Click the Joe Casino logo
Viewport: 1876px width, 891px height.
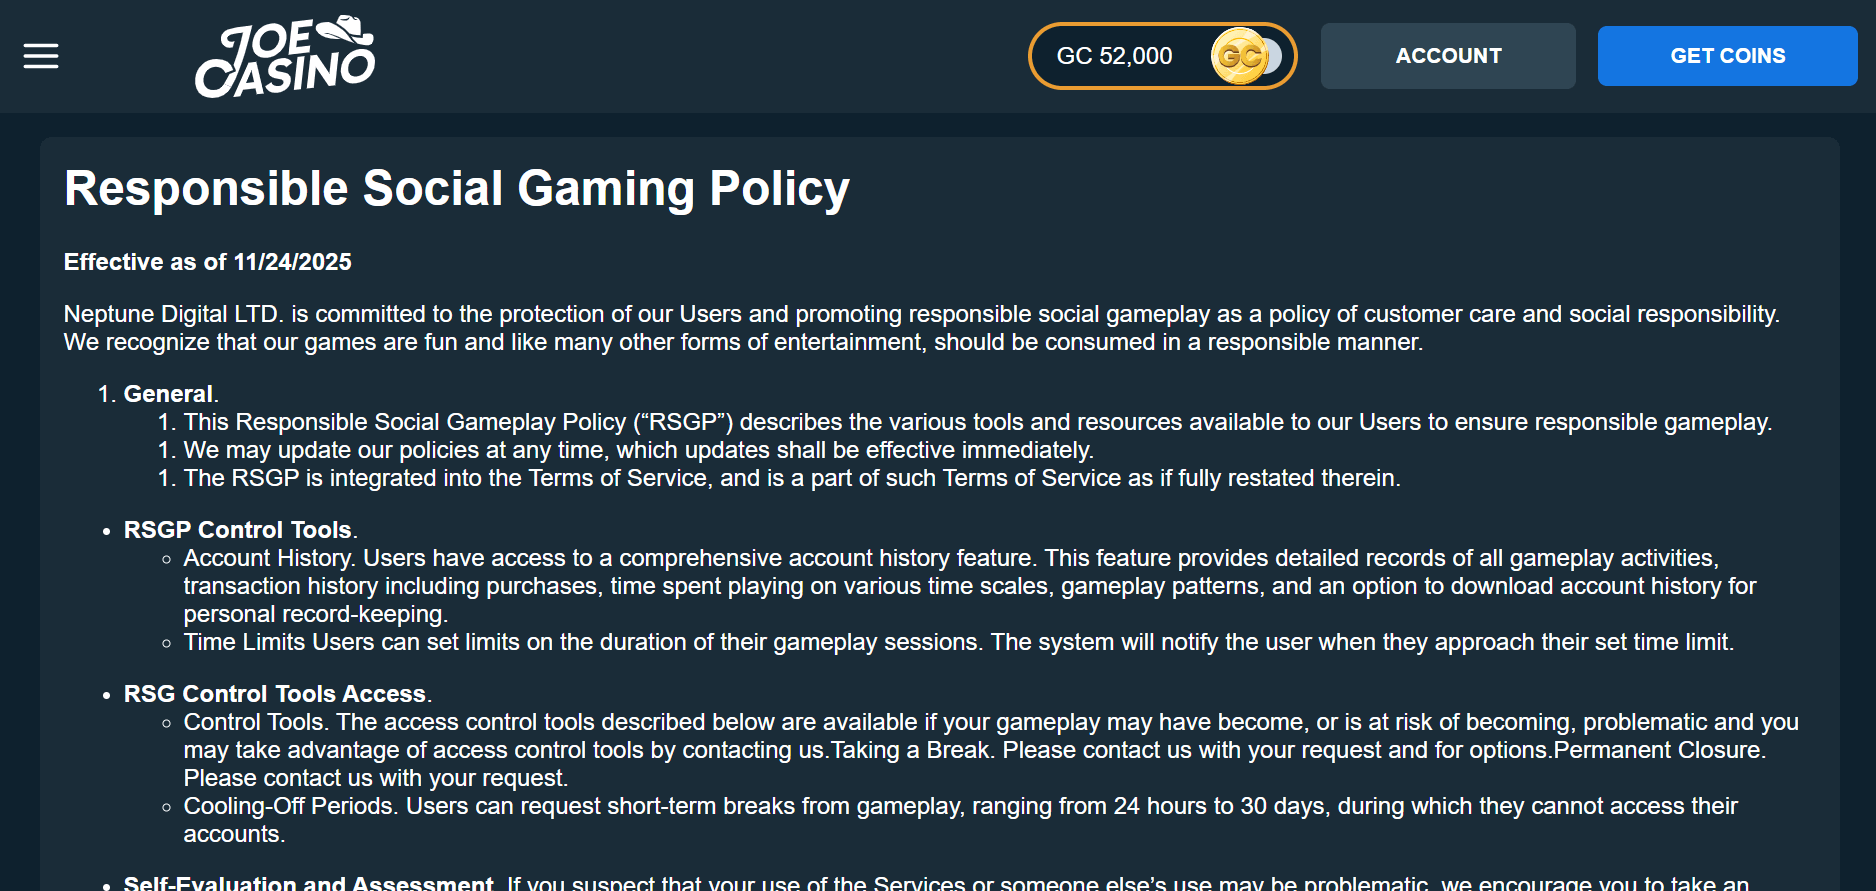pos(285,57)
